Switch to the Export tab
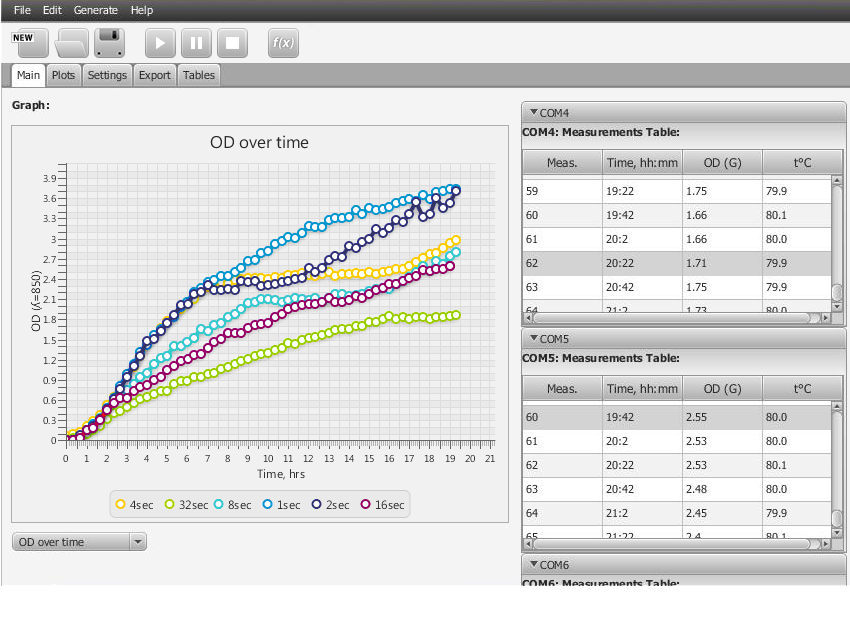850x626 pixels. [x=154, y=75]
